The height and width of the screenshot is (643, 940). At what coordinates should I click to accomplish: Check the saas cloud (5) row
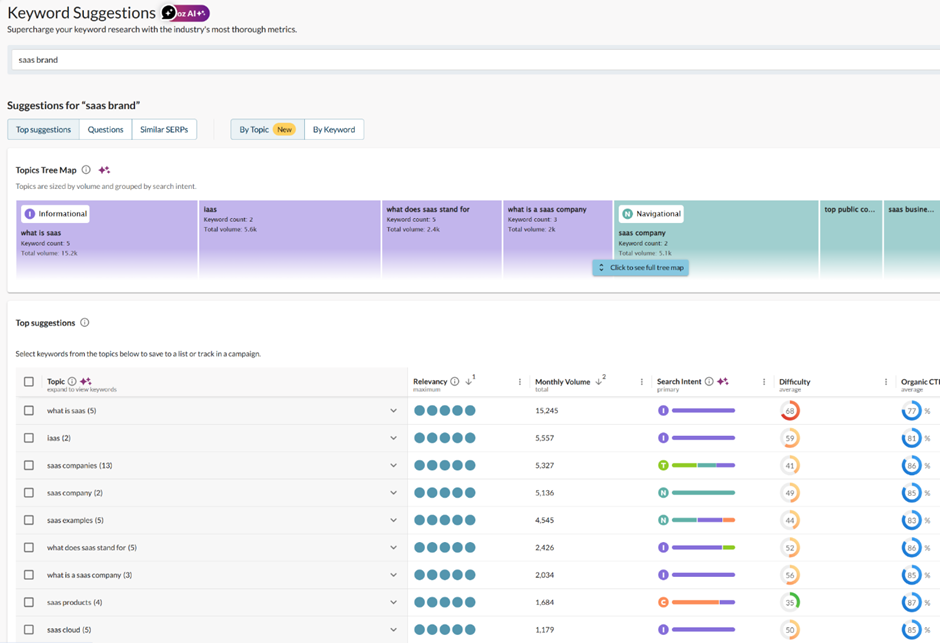click(29, 629)
